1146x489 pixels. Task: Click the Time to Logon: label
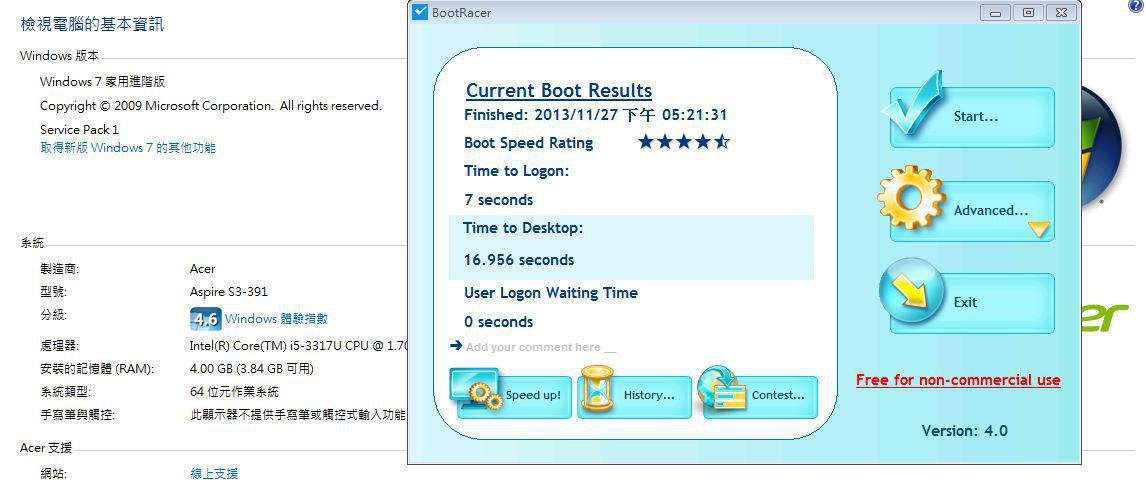(517, 171)
